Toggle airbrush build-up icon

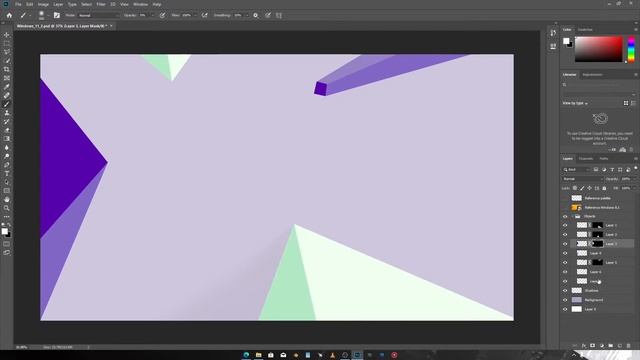[x=204, y=16]
